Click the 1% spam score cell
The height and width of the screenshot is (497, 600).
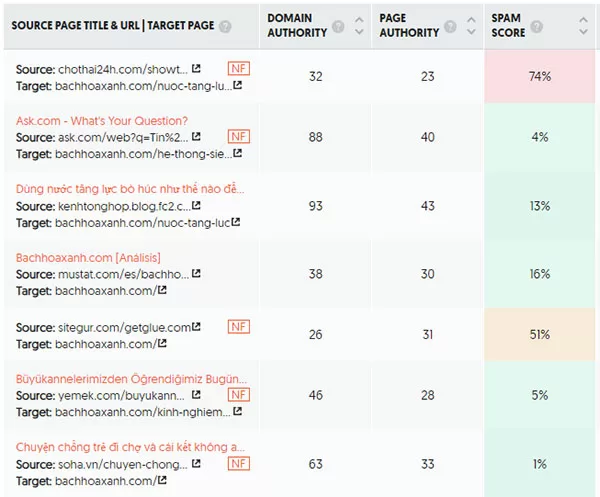540,464
